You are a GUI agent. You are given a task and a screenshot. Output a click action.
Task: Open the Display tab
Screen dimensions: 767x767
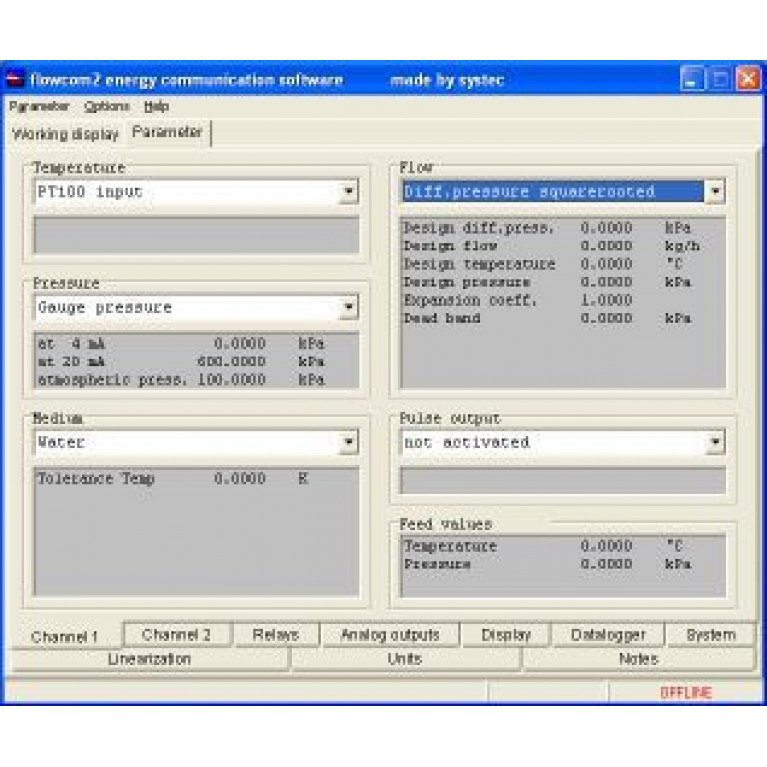click(x=506, y=634)
